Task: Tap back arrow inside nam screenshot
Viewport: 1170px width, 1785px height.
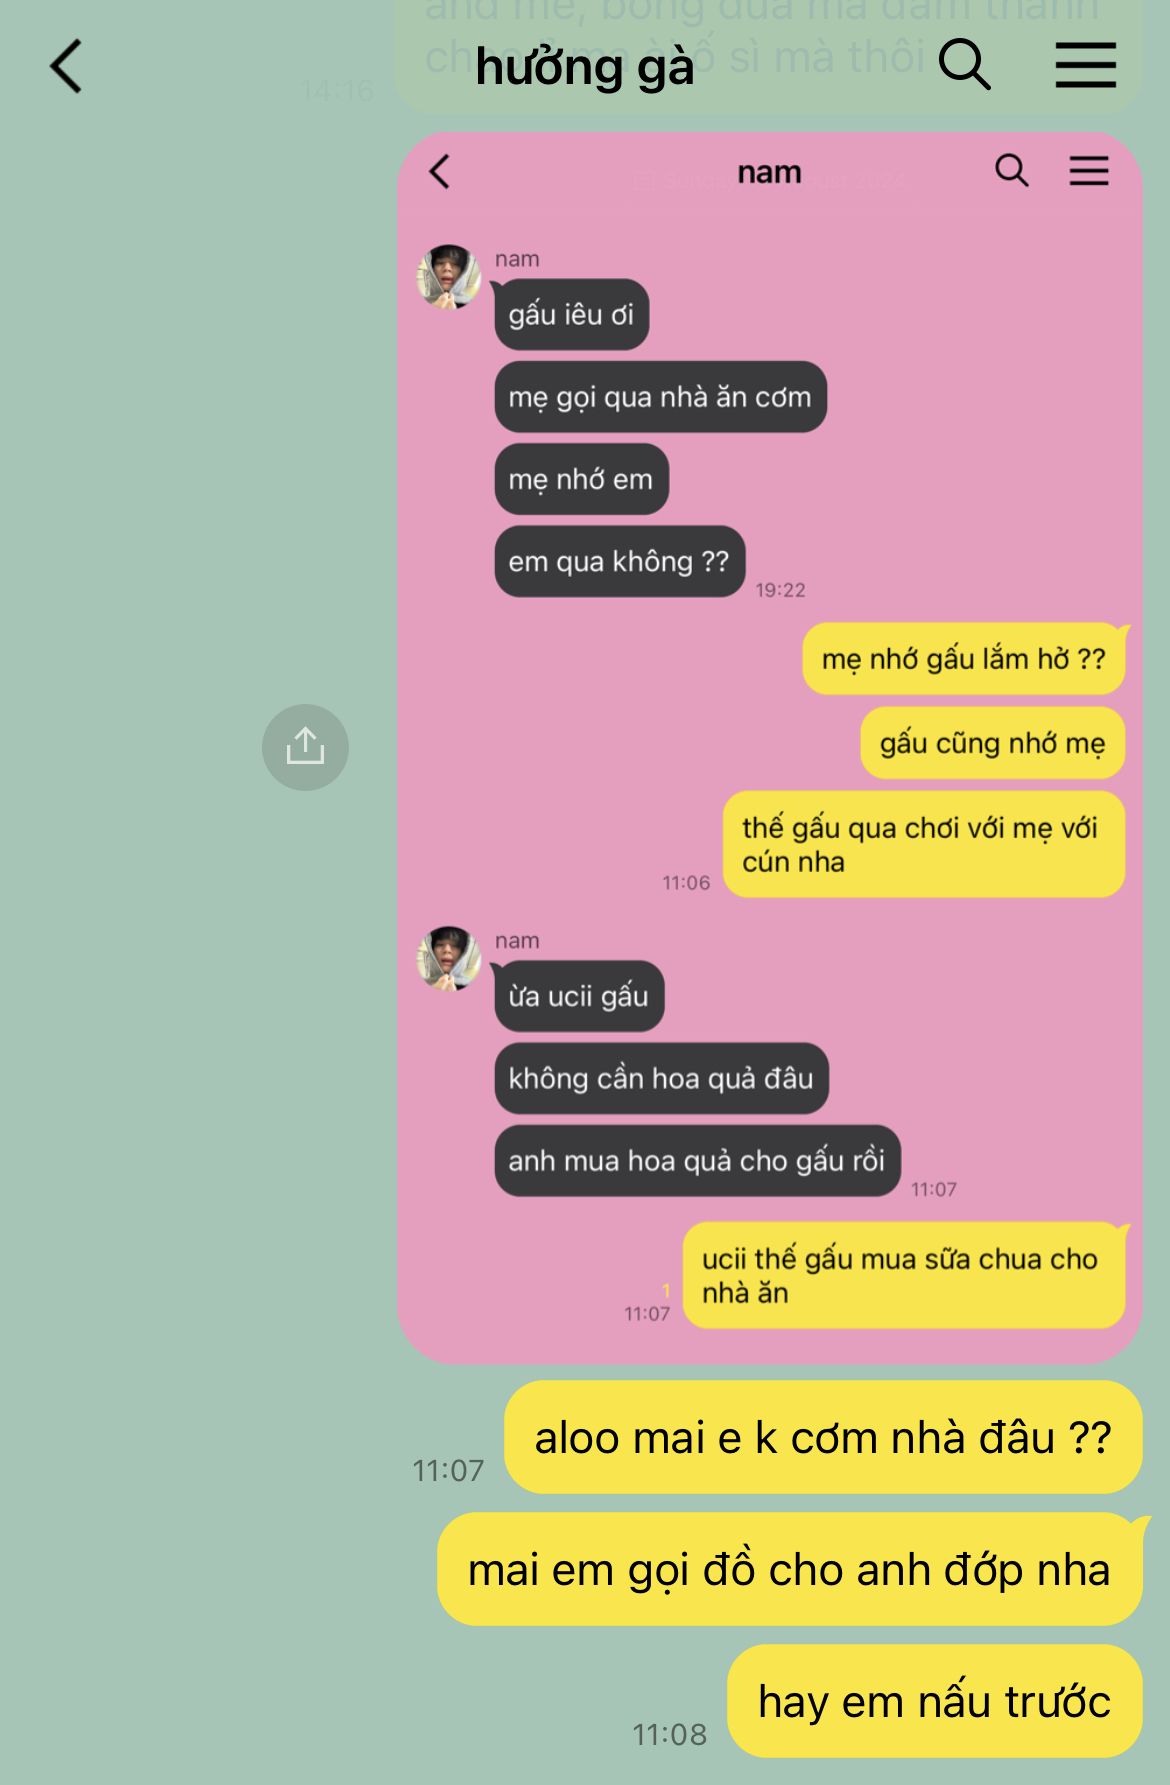Action: pyautogui.click(x=440, y=172)
